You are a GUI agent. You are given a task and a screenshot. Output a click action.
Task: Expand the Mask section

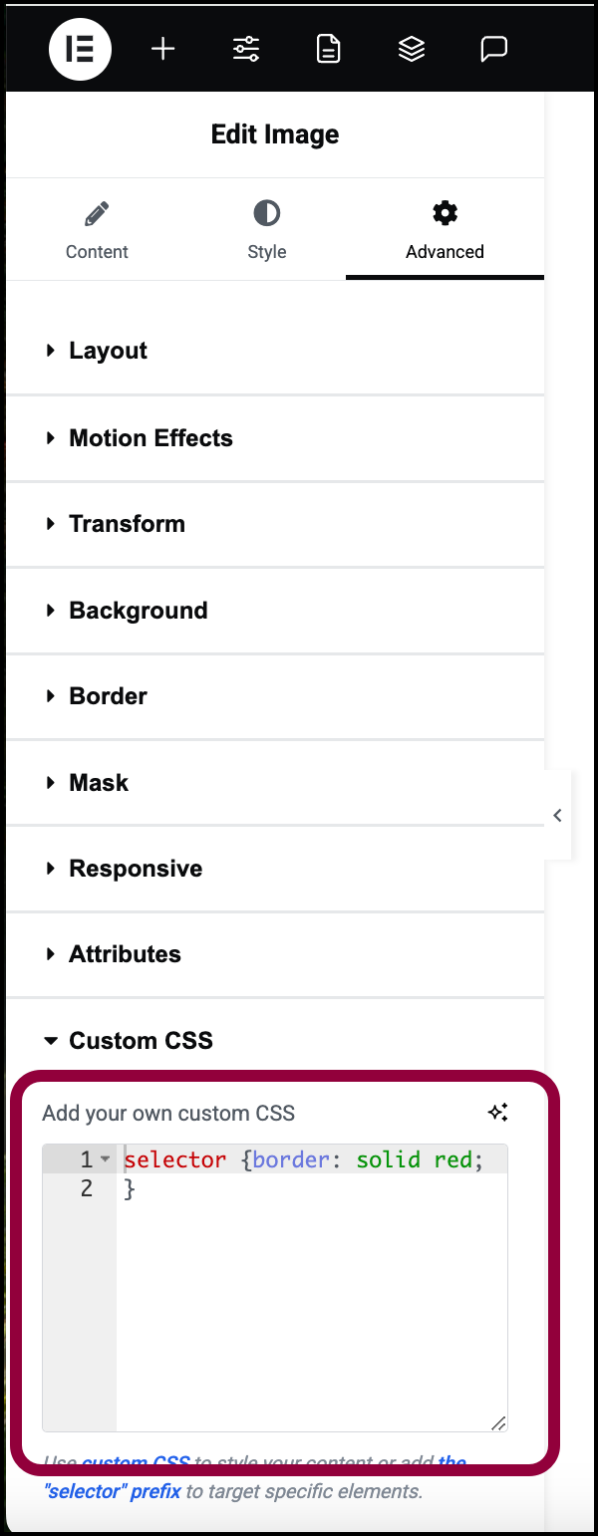pos(99,782)
